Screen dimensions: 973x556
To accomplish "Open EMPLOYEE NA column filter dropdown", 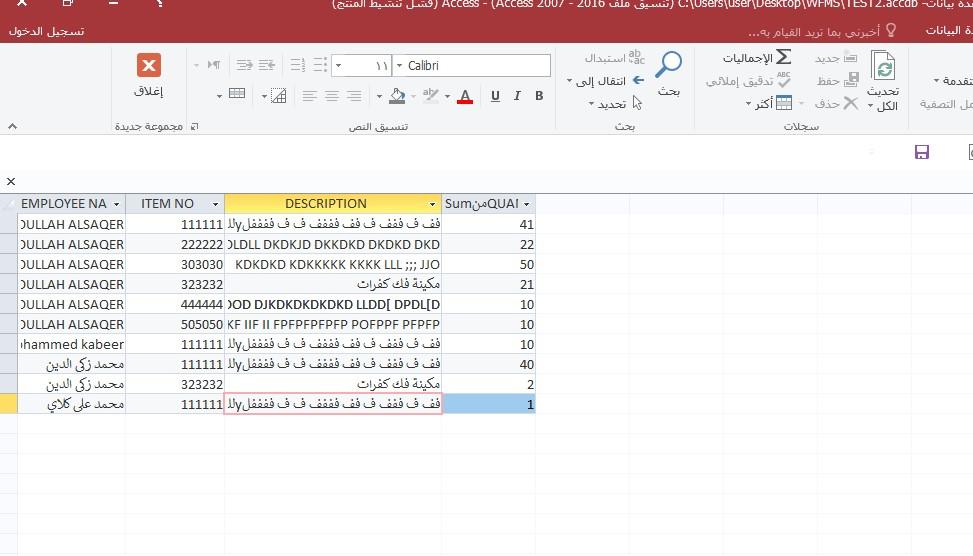I will pyautogui.click(x=116, y=204).
